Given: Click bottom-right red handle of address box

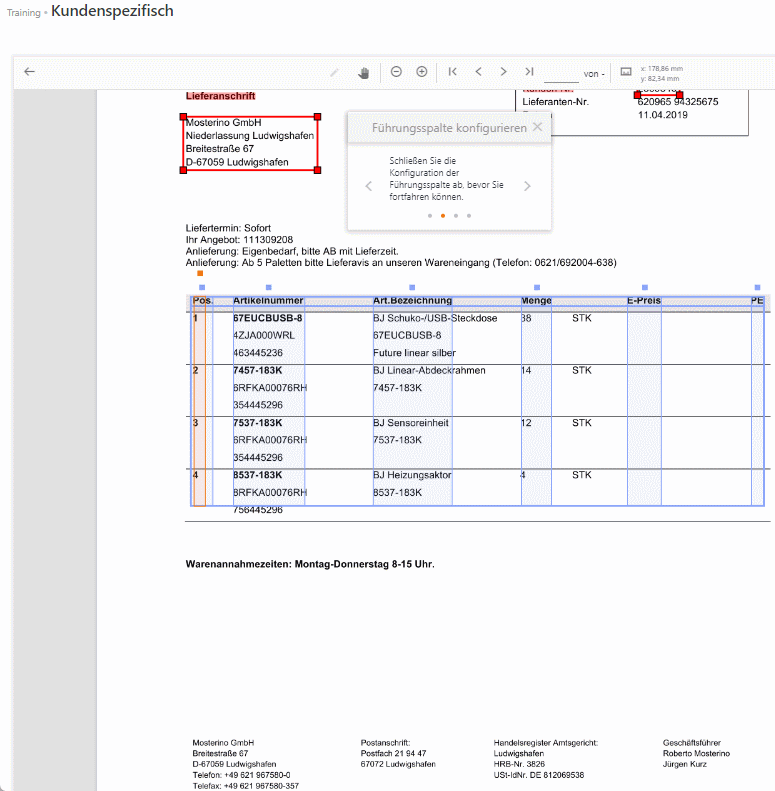Looking at the screenshot, I should [317, 170].
